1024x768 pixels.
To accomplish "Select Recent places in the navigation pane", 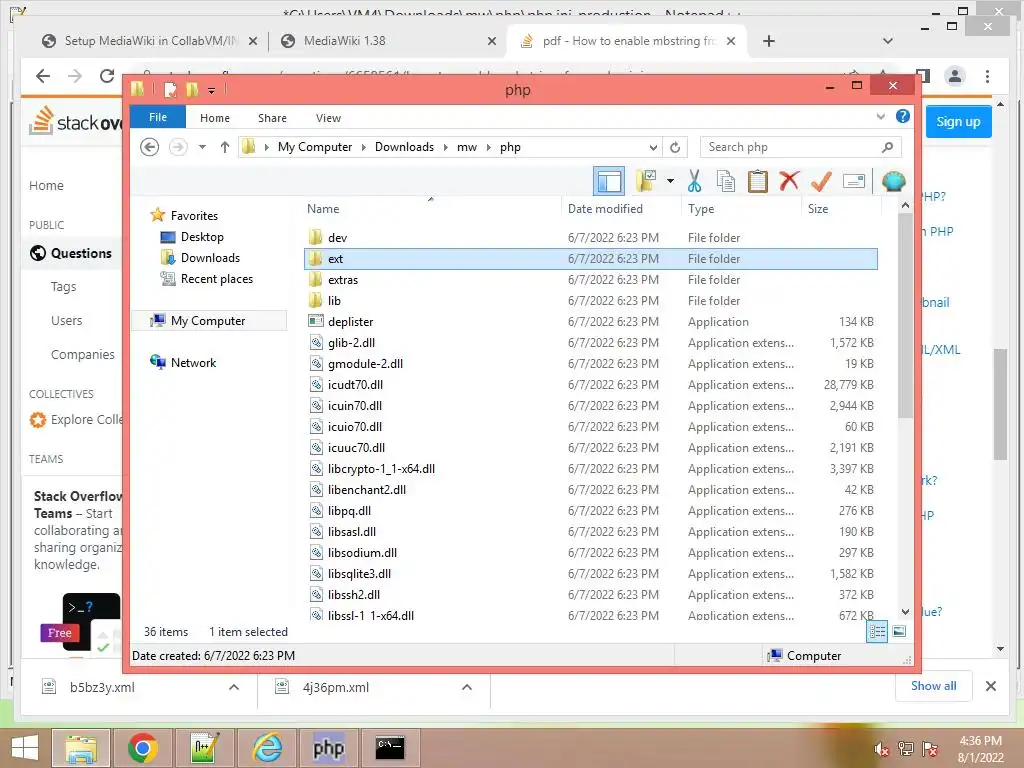I will point(216,278).
